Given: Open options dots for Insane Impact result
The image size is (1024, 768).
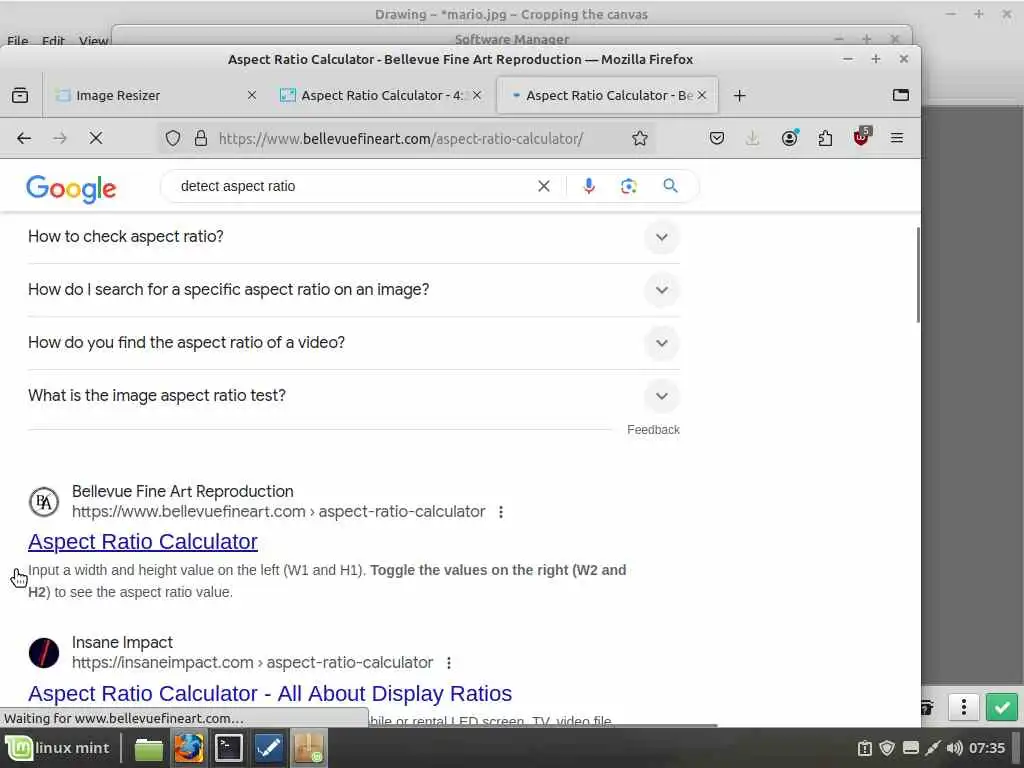Looking at the screenshot, I should point(449,663).
